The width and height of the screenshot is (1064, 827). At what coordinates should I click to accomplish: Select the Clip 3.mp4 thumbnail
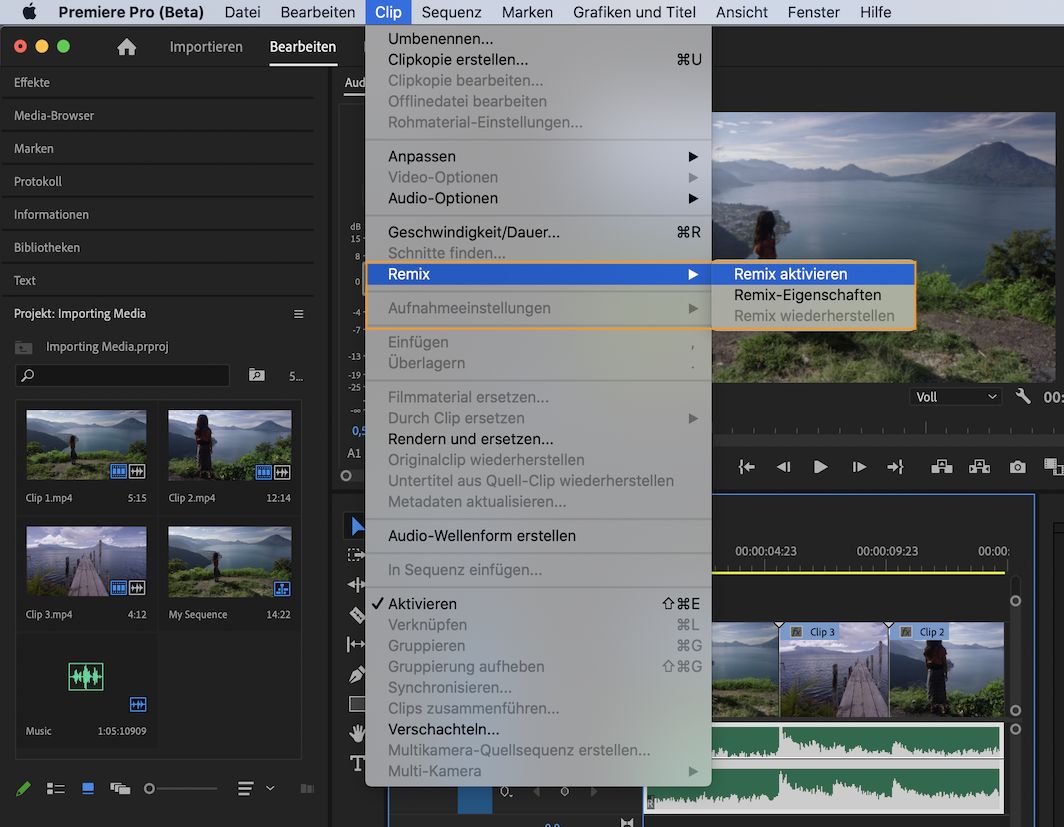pos(86,560)
